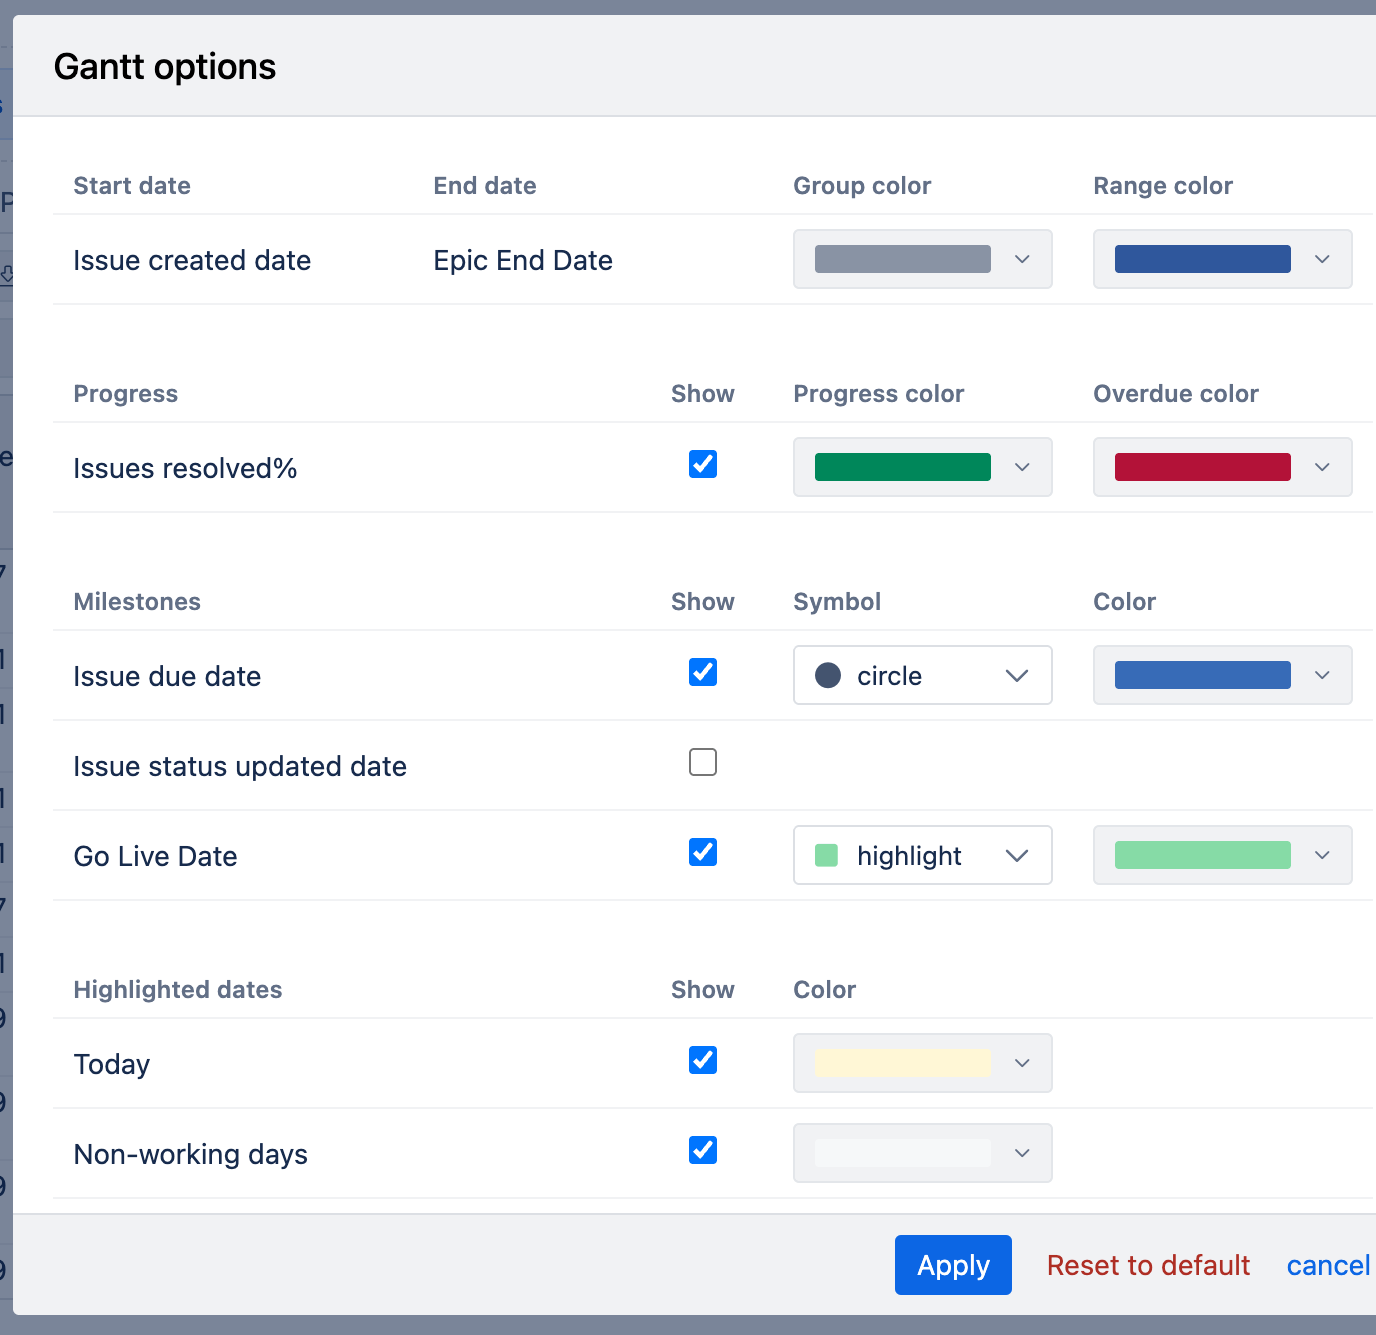Expand the Range color selector
Image resolution: width=1376 pixels, height=1335 pixels.
click(1222, 259)
